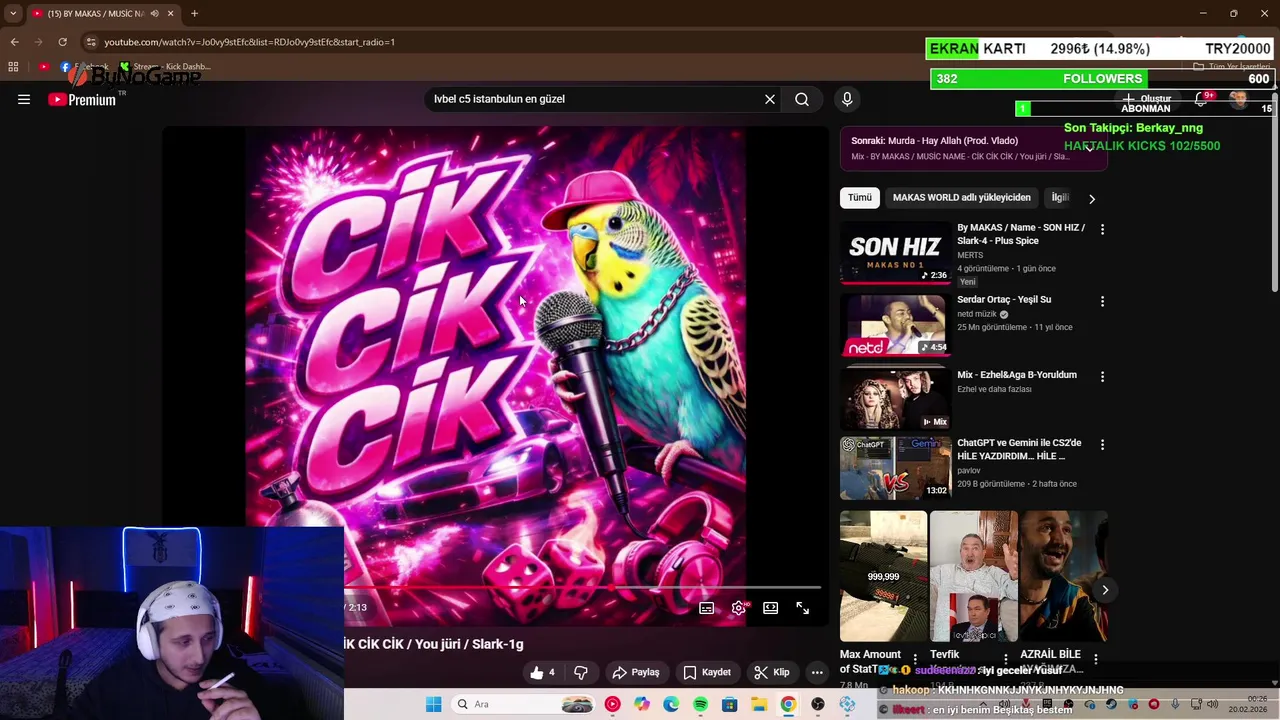Toggle theater mode in the player

[x=770, y=608]
